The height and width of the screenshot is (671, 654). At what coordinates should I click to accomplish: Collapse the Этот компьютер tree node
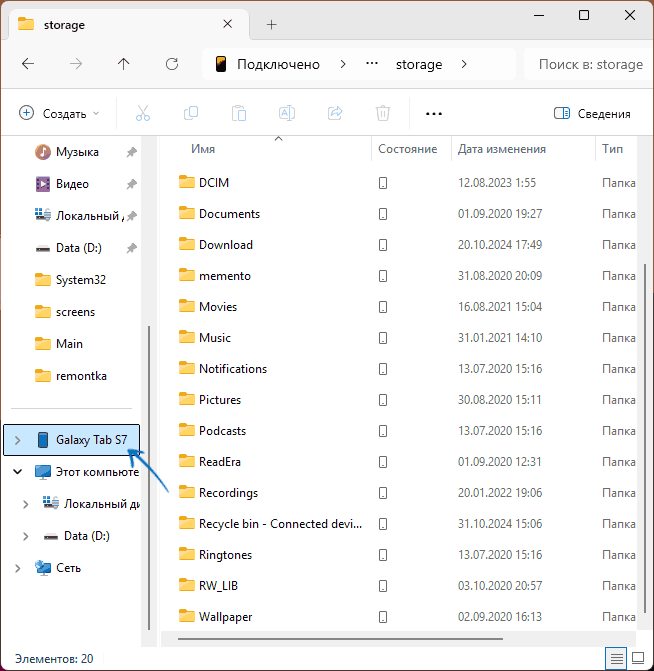click(x=18, y=472)
